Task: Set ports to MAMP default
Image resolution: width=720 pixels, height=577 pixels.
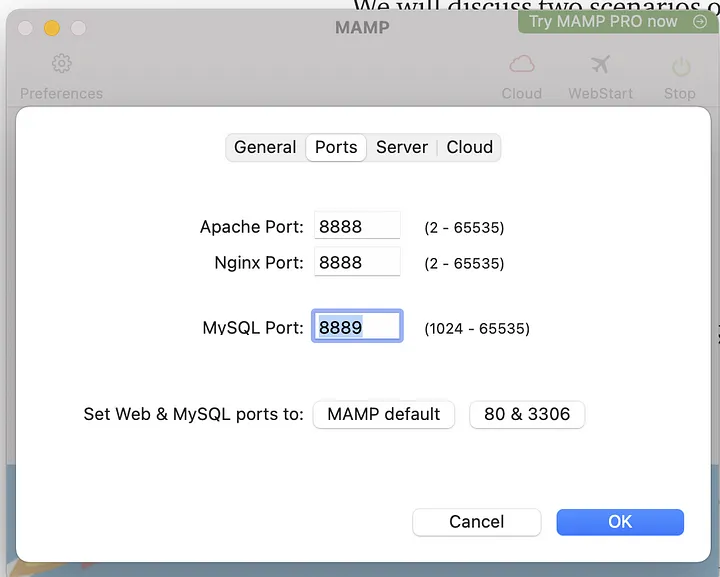Action: [383, 415]
